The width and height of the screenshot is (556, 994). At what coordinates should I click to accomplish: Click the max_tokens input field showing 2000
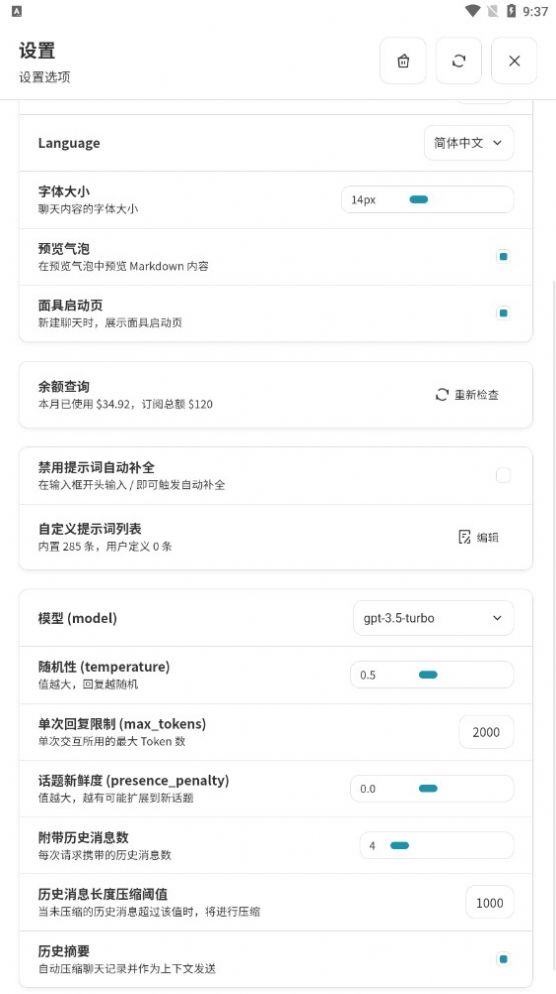click(486, 732)
